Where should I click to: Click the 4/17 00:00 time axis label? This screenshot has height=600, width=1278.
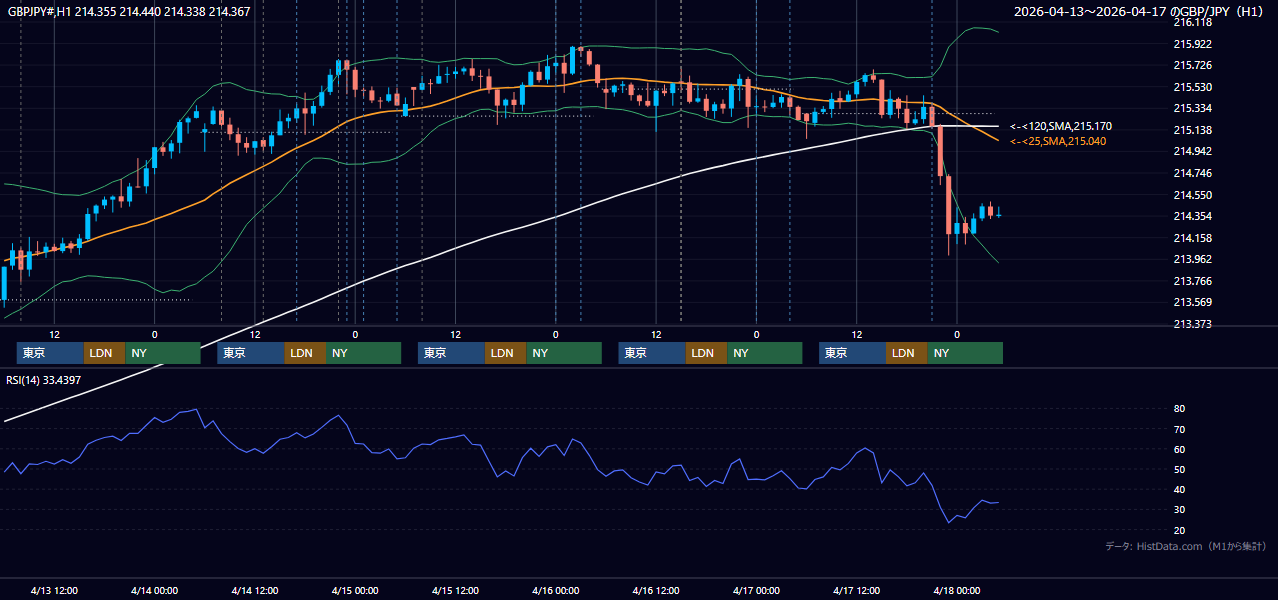coord(756,590)
